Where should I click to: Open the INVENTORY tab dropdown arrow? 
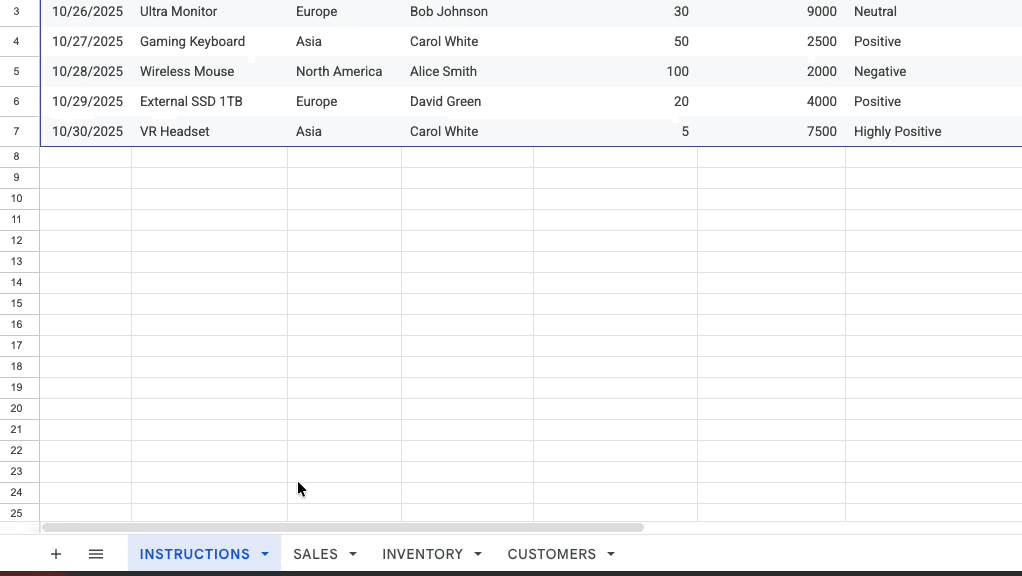click(478, 554)
